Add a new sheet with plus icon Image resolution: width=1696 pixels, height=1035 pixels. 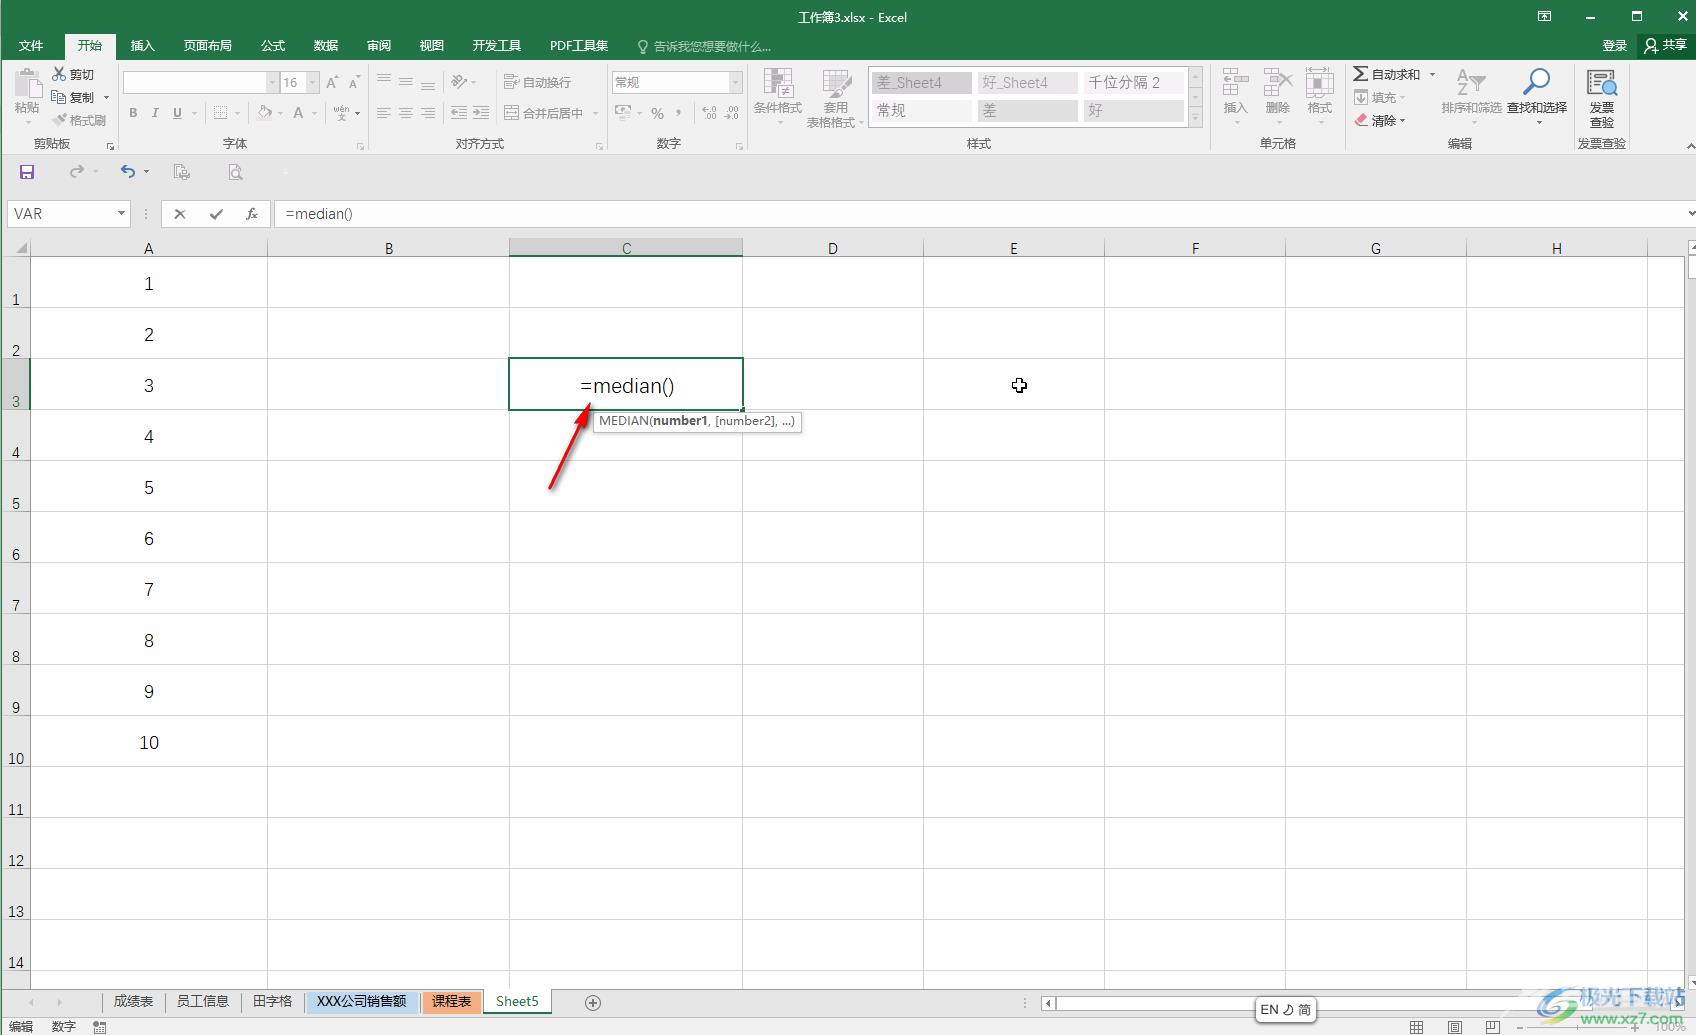(x=593, y=1002)
